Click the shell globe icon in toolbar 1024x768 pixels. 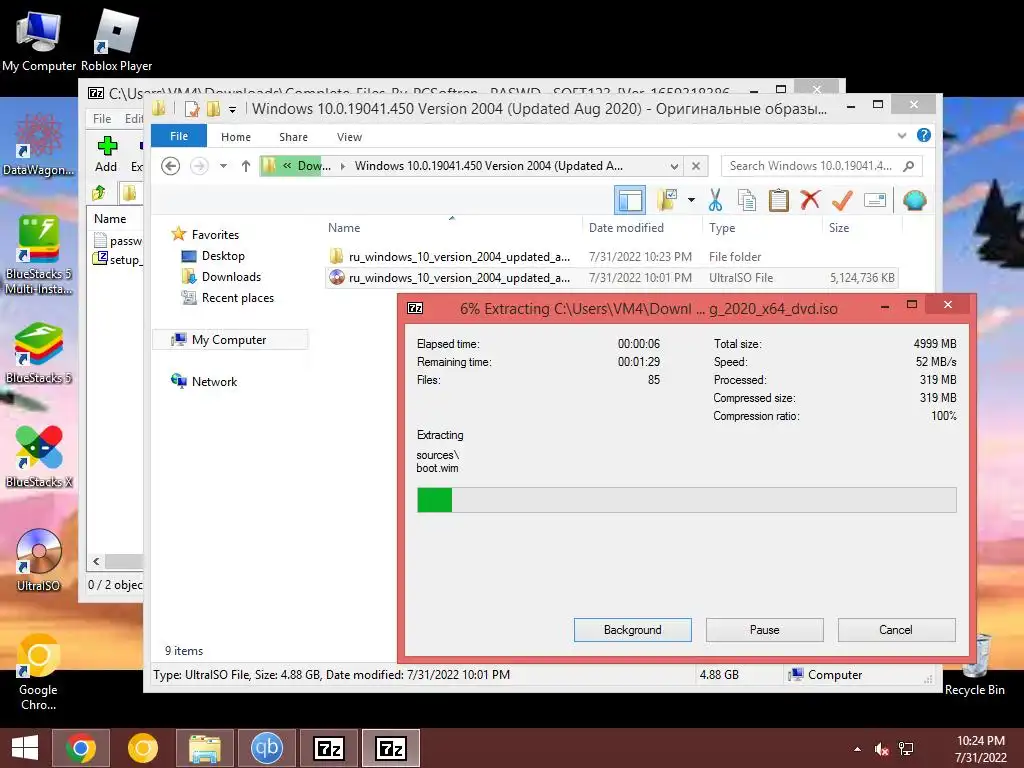pos(914,200)
